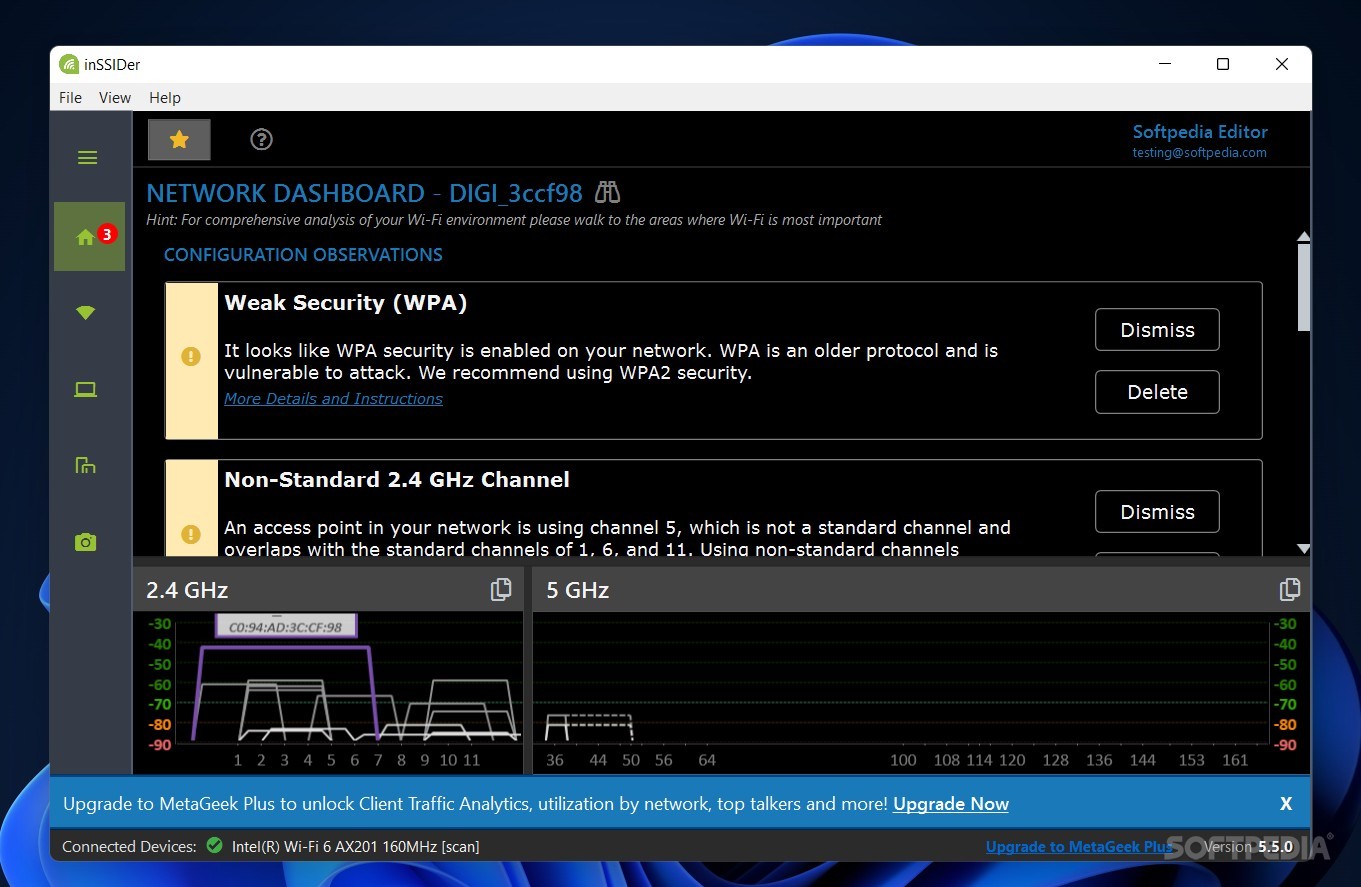Click the NETWORK DASHBOARD - DIGI_3ccf98 title
1361x887 pixels.
pyautogui.click(x=365, y=193)
